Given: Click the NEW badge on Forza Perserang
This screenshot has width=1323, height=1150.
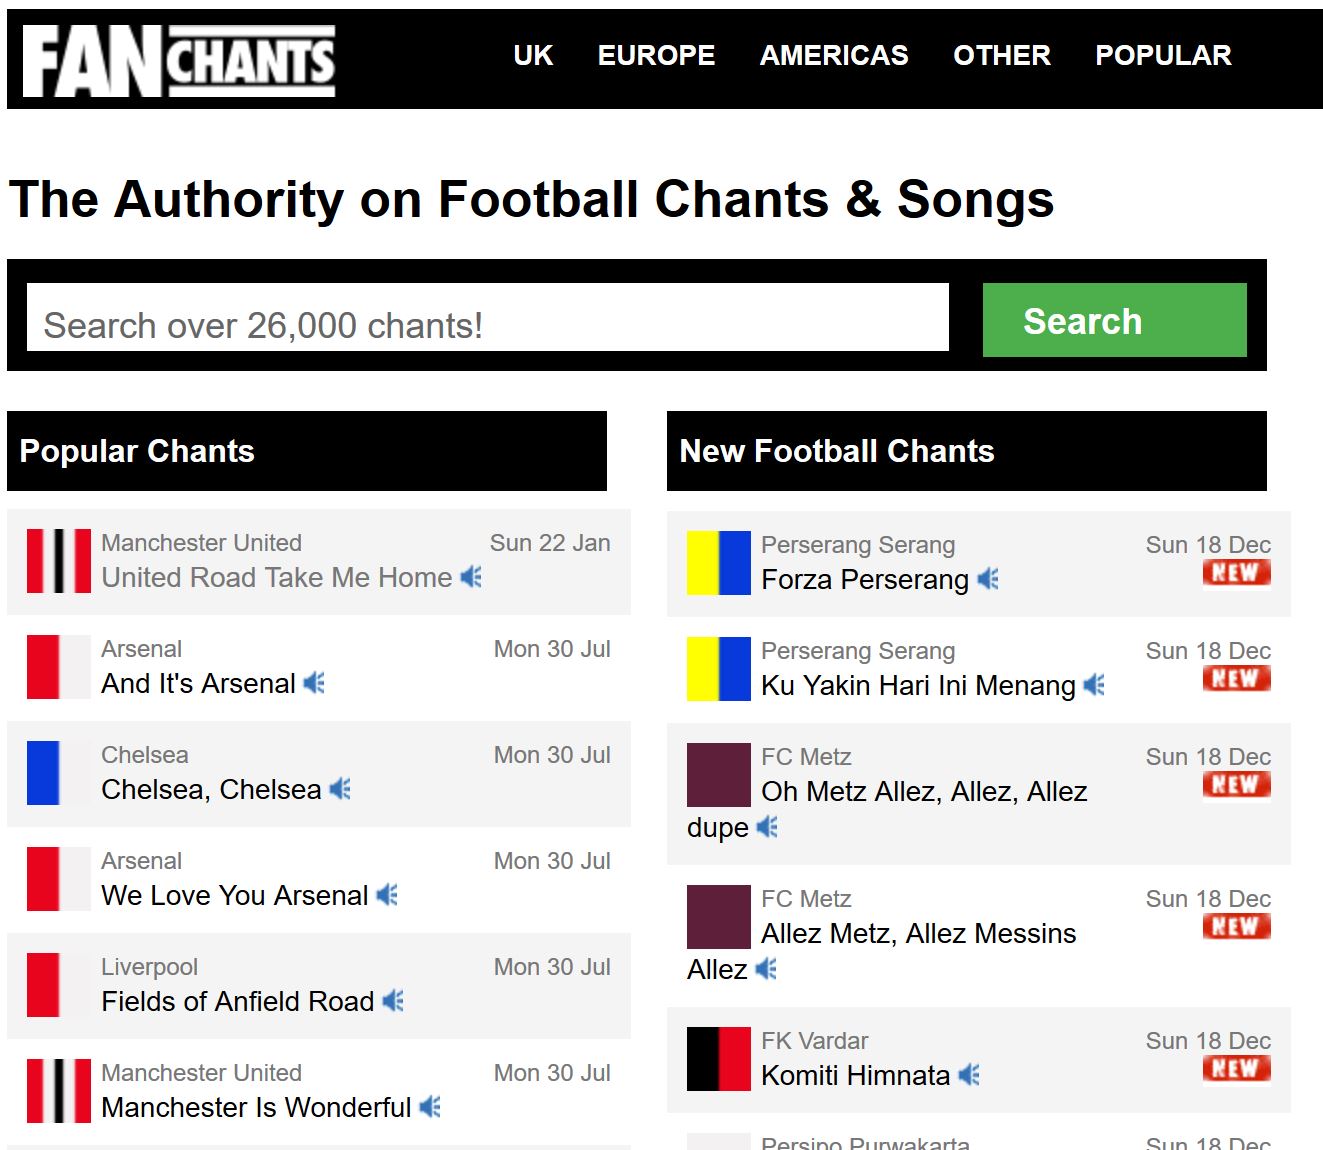Looking at the screenshot, I should click(1237, 573).
